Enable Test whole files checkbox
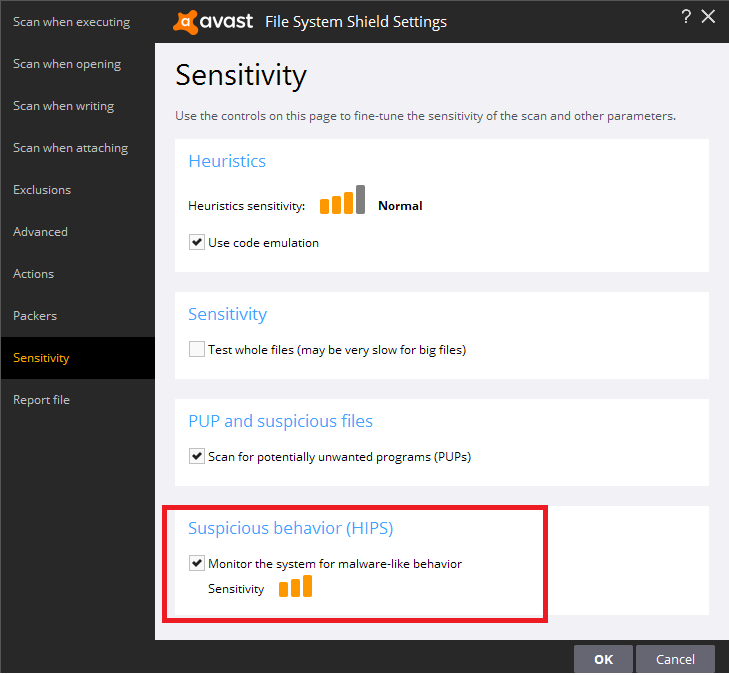729x675 pixels. click(x=197, y=350)
